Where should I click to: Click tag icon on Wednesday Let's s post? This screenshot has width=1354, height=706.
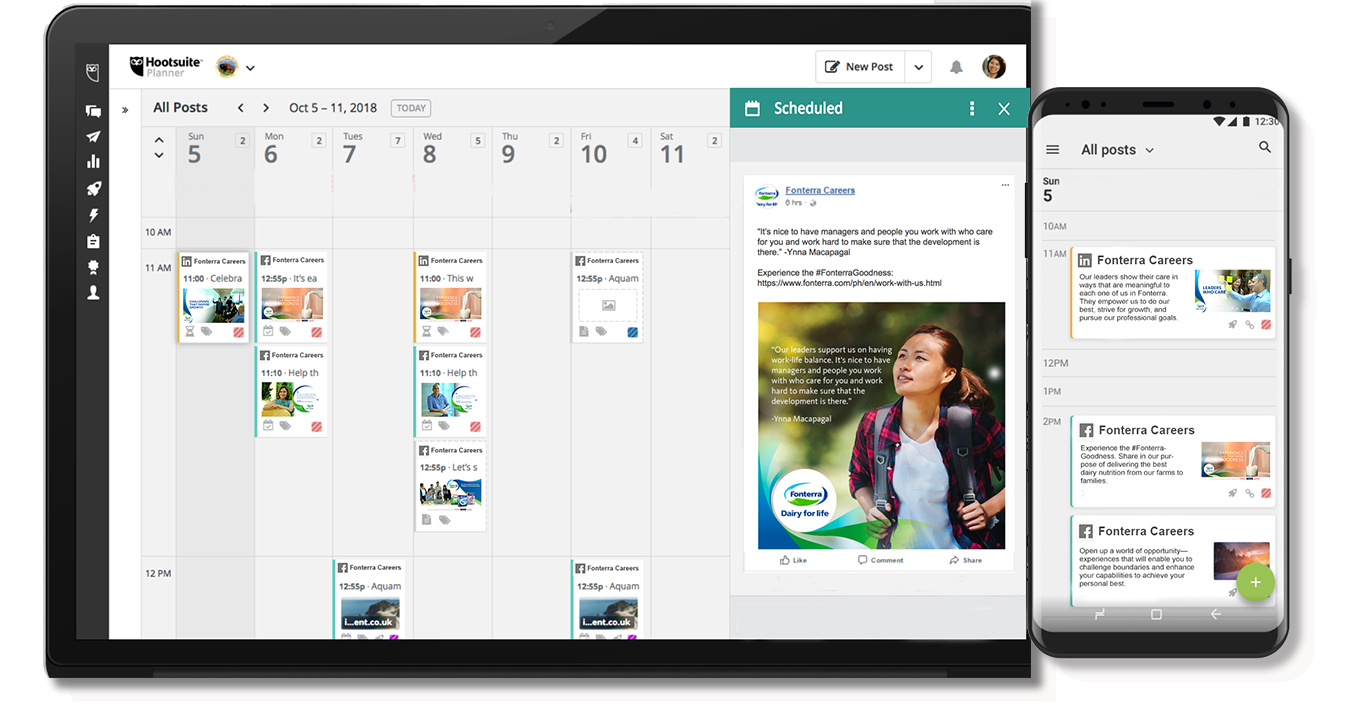click(x=444, y=520)
